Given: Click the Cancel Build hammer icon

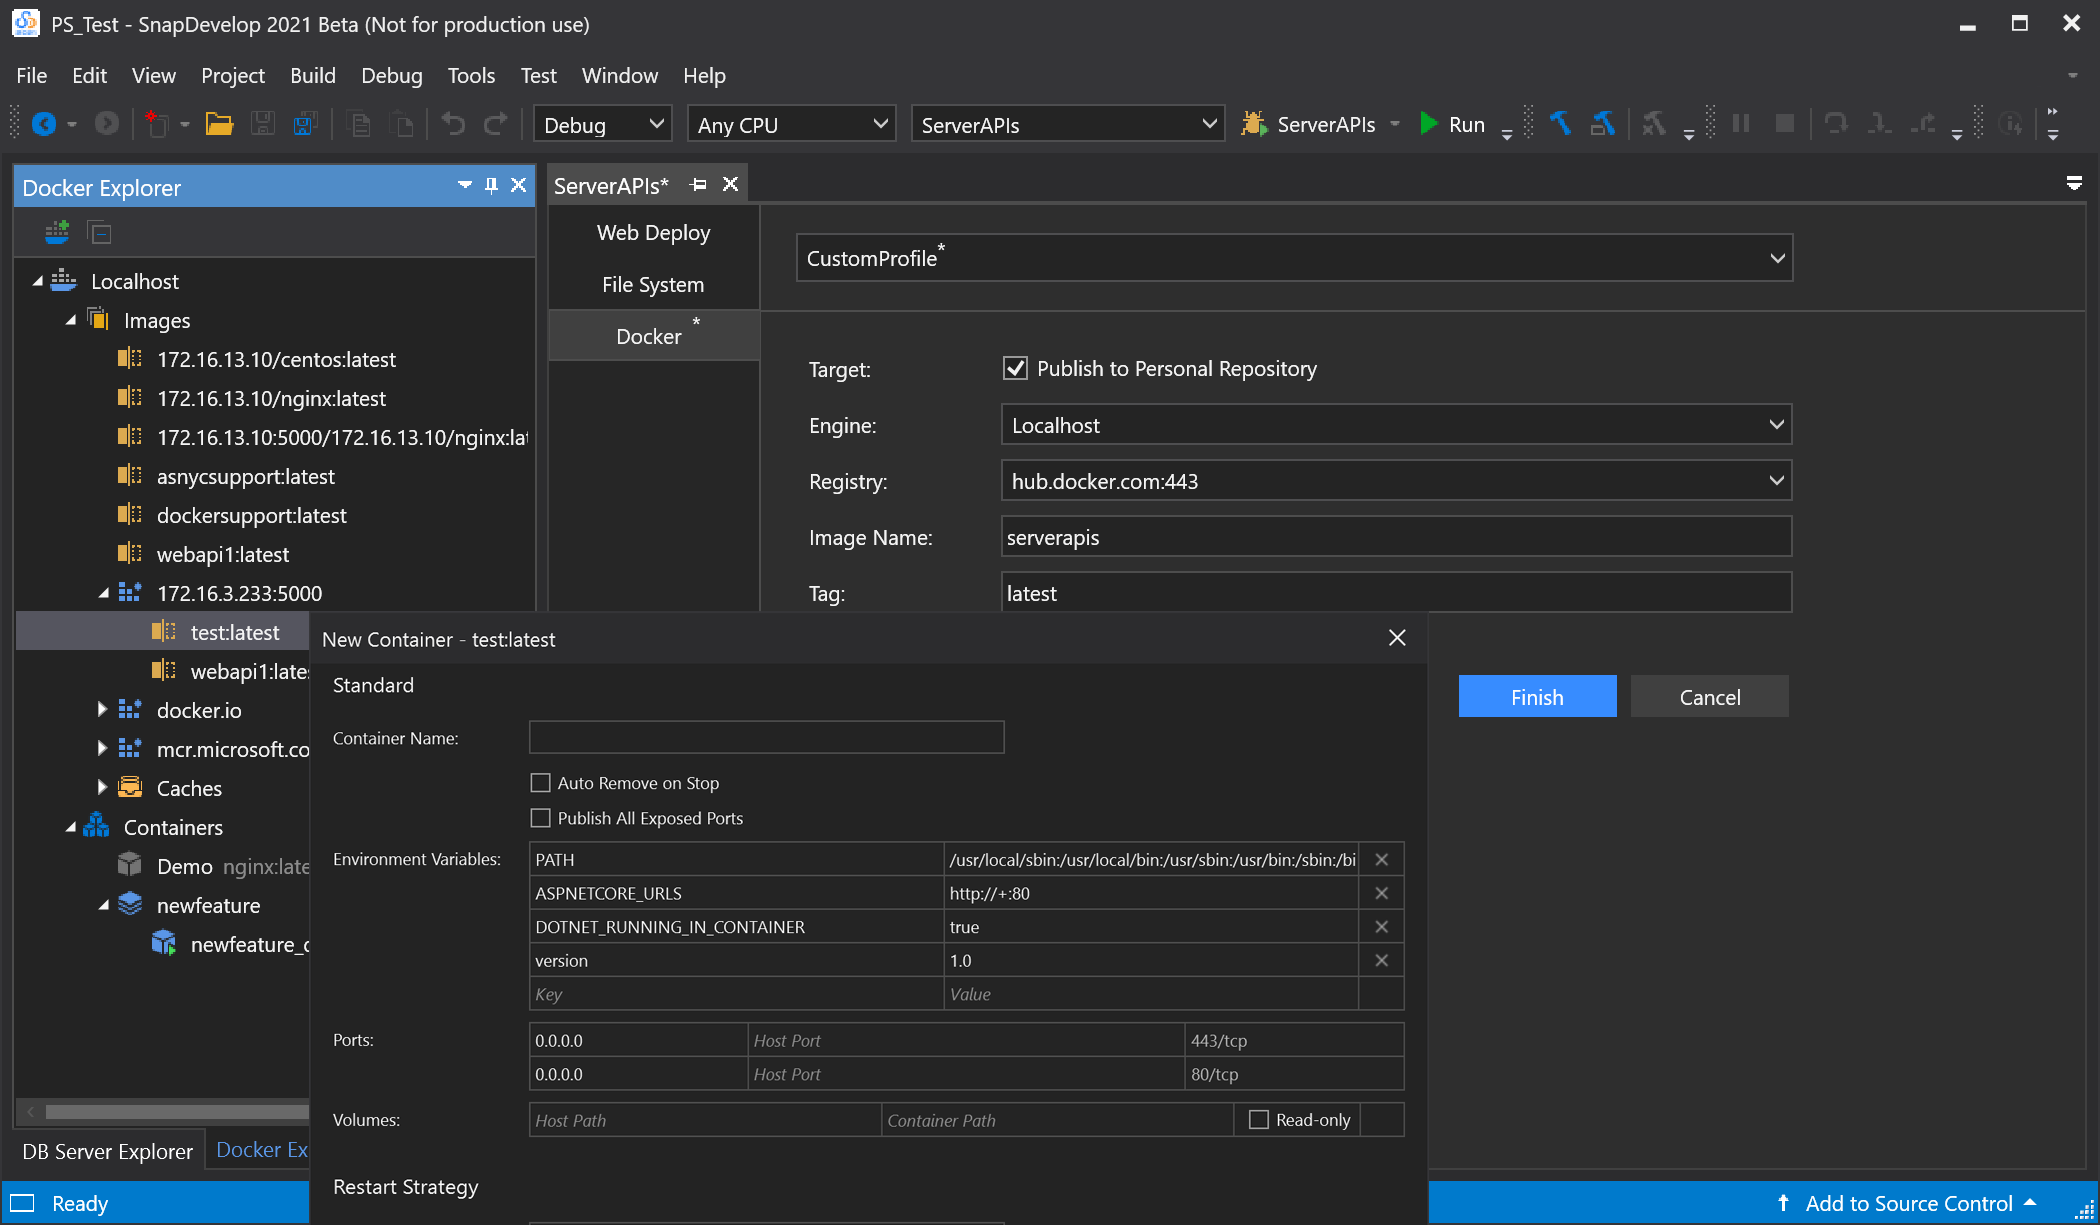Looking at the screenshot, I should (x=1654, y=124).
